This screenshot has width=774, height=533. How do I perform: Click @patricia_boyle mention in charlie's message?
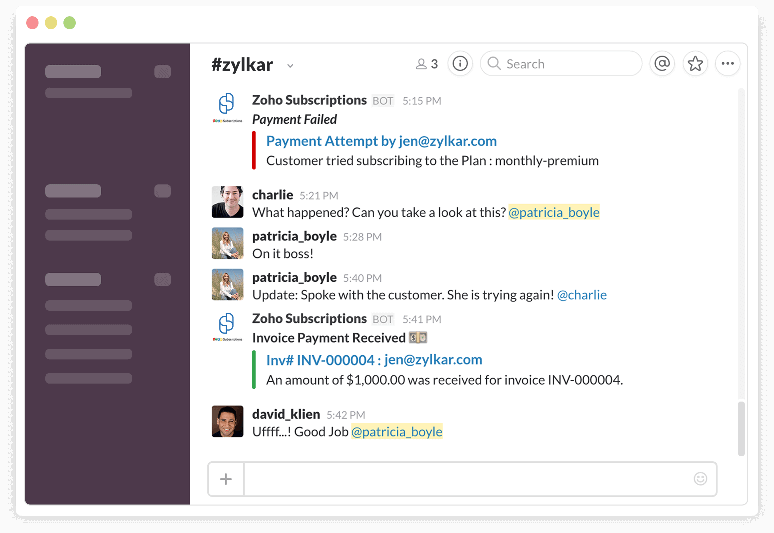[x=554, y=212]
